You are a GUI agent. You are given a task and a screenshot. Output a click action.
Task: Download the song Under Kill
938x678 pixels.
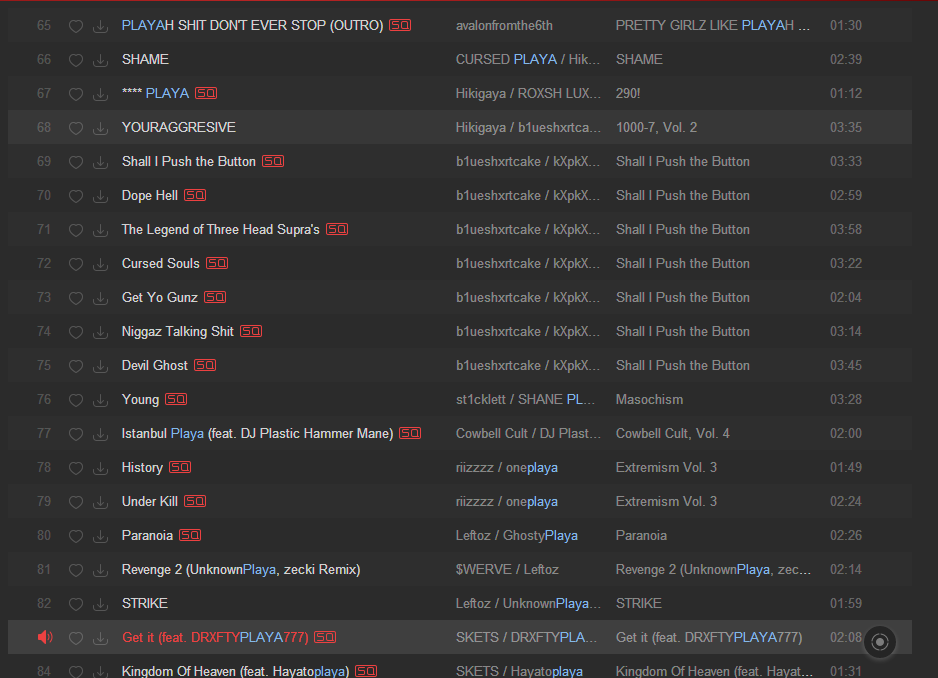100,502
